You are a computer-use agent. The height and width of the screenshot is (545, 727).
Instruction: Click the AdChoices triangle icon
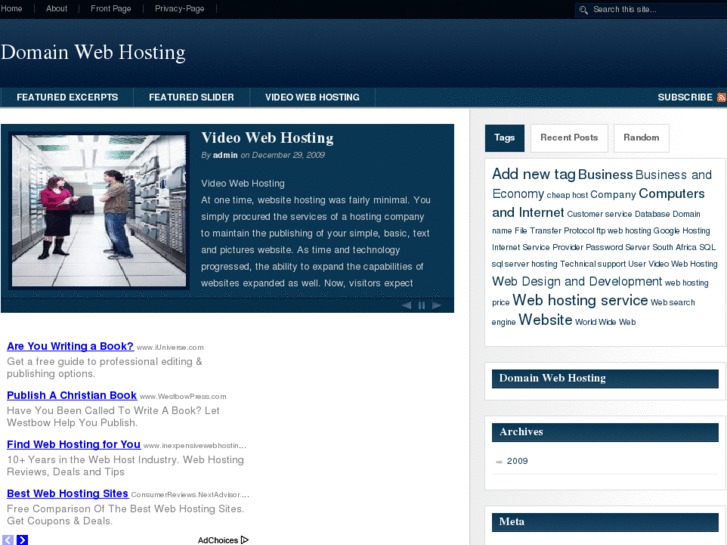coord(245,540)
